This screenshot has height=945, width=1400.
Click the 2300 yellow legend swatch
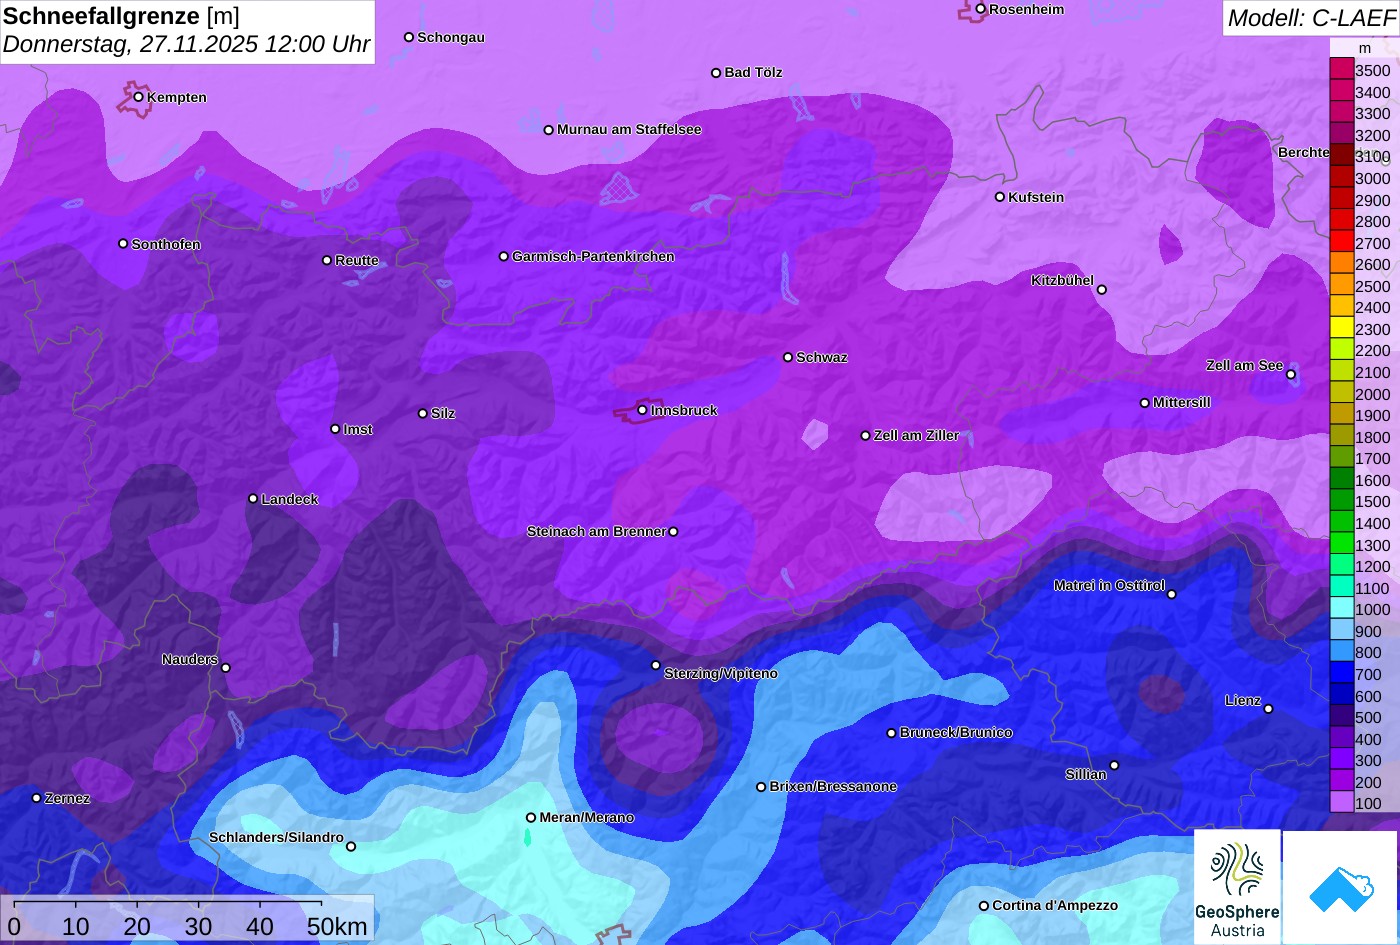coord(1341,329)
